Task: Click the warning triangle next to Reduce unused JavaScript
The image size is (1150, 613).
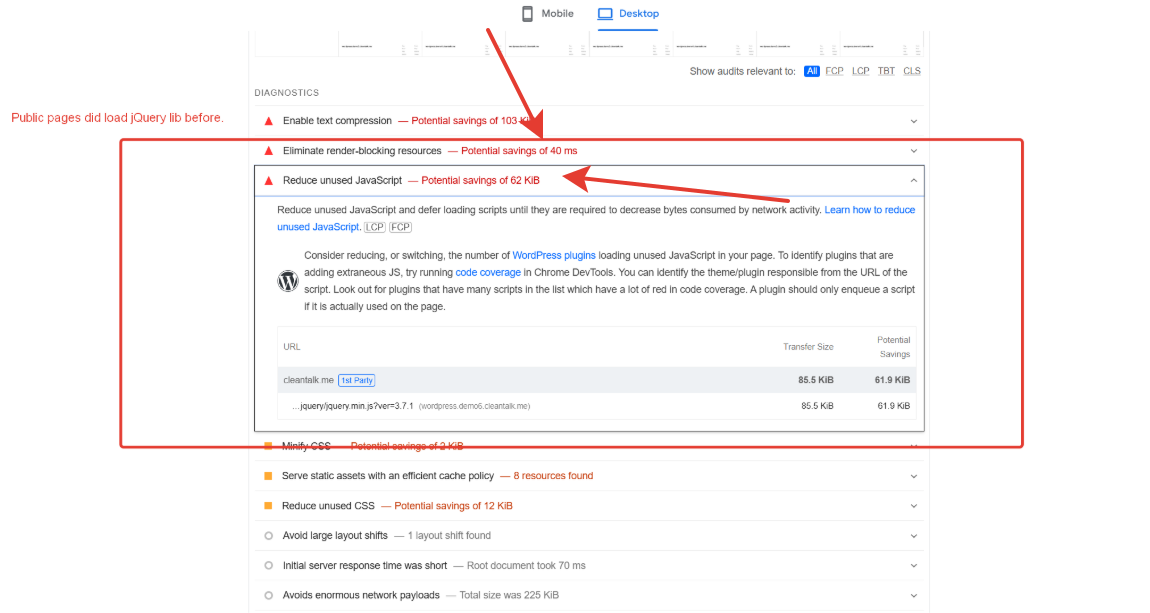Action: point(268,180)
